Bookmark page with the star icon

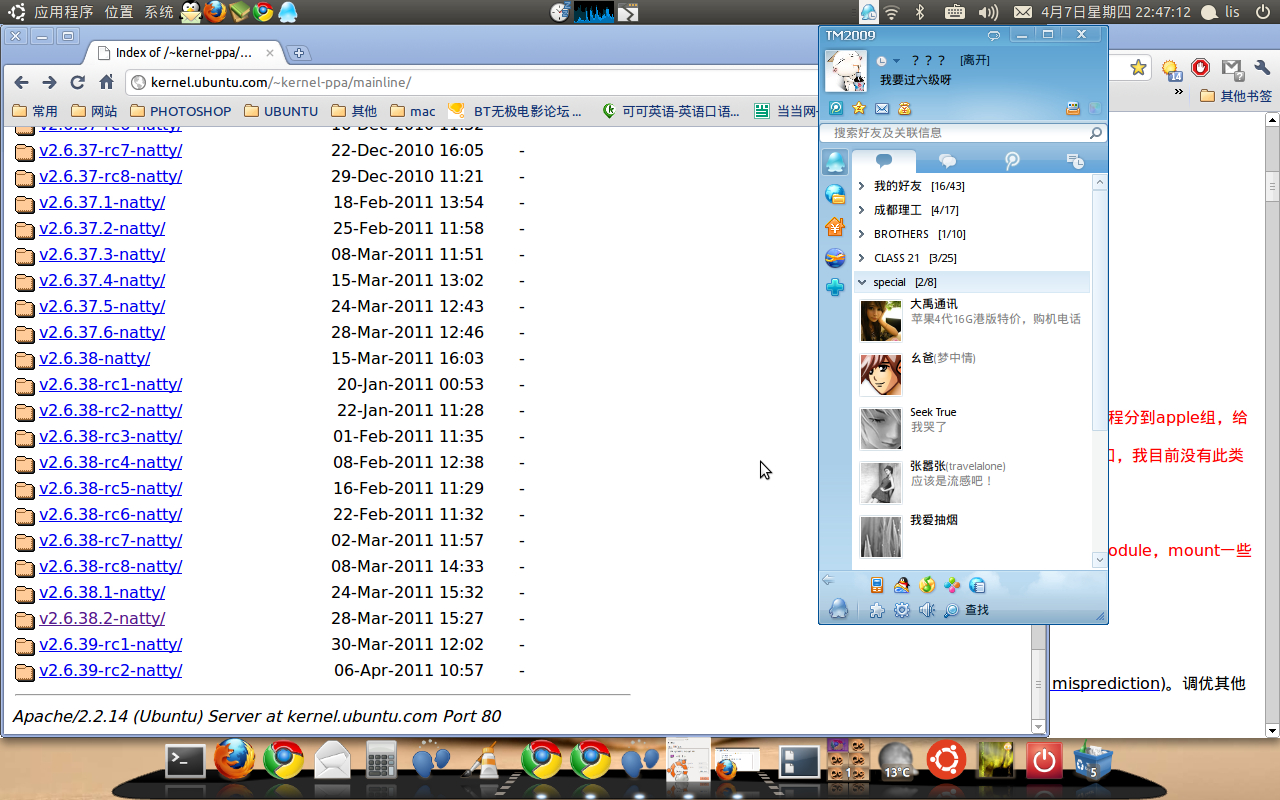1138,68
